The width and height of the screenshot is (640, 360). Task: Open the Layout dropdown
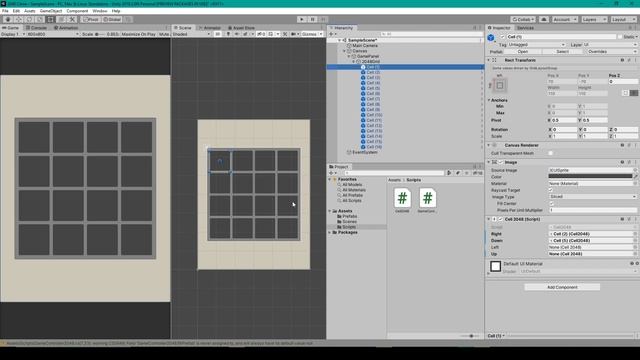click(x=623, y=19)
